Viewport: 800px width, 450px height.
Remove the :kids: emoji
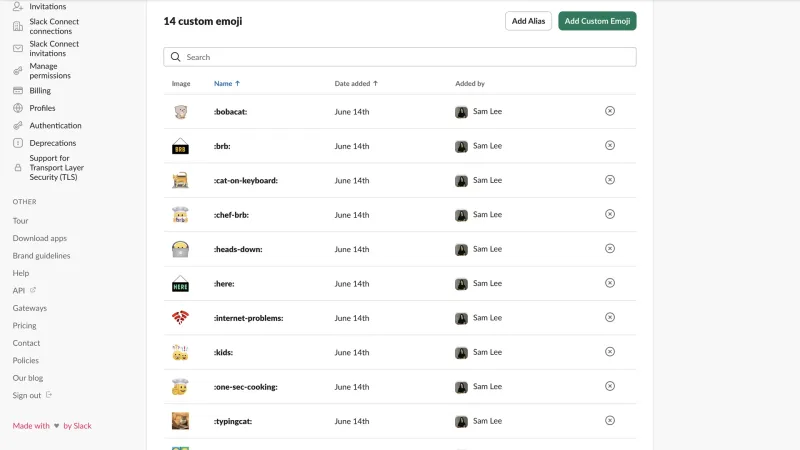pos(610,352)
